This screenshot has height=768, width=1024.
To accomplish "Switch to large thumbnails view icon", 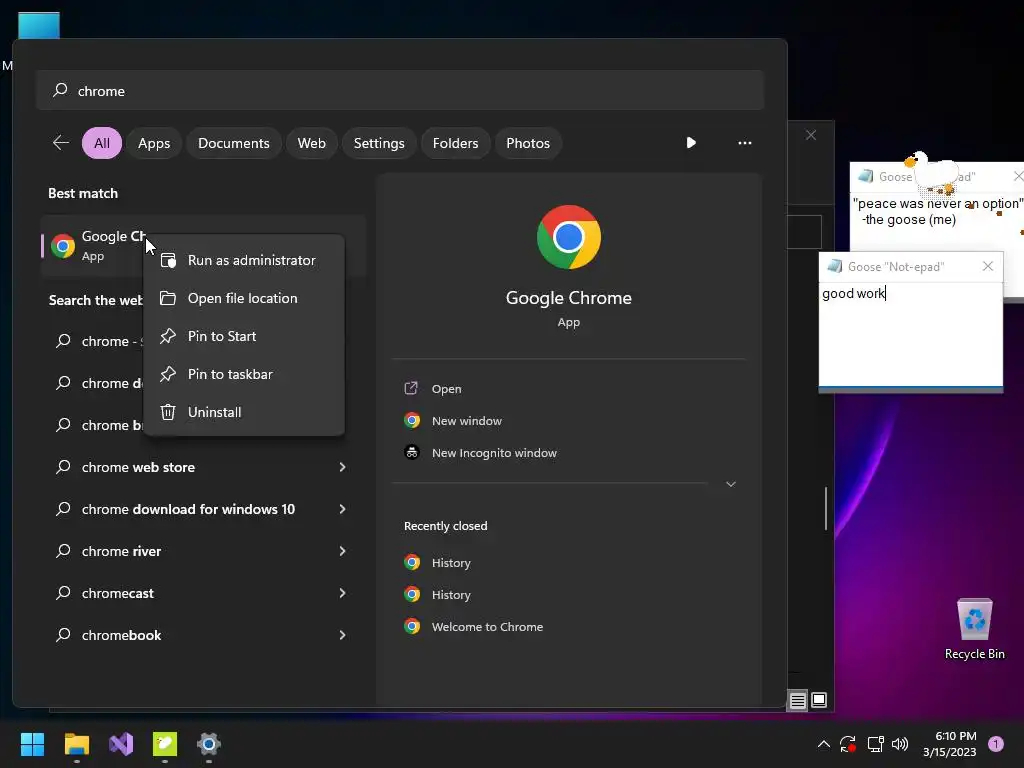I will pyautogui.click(x=819, y=701).
